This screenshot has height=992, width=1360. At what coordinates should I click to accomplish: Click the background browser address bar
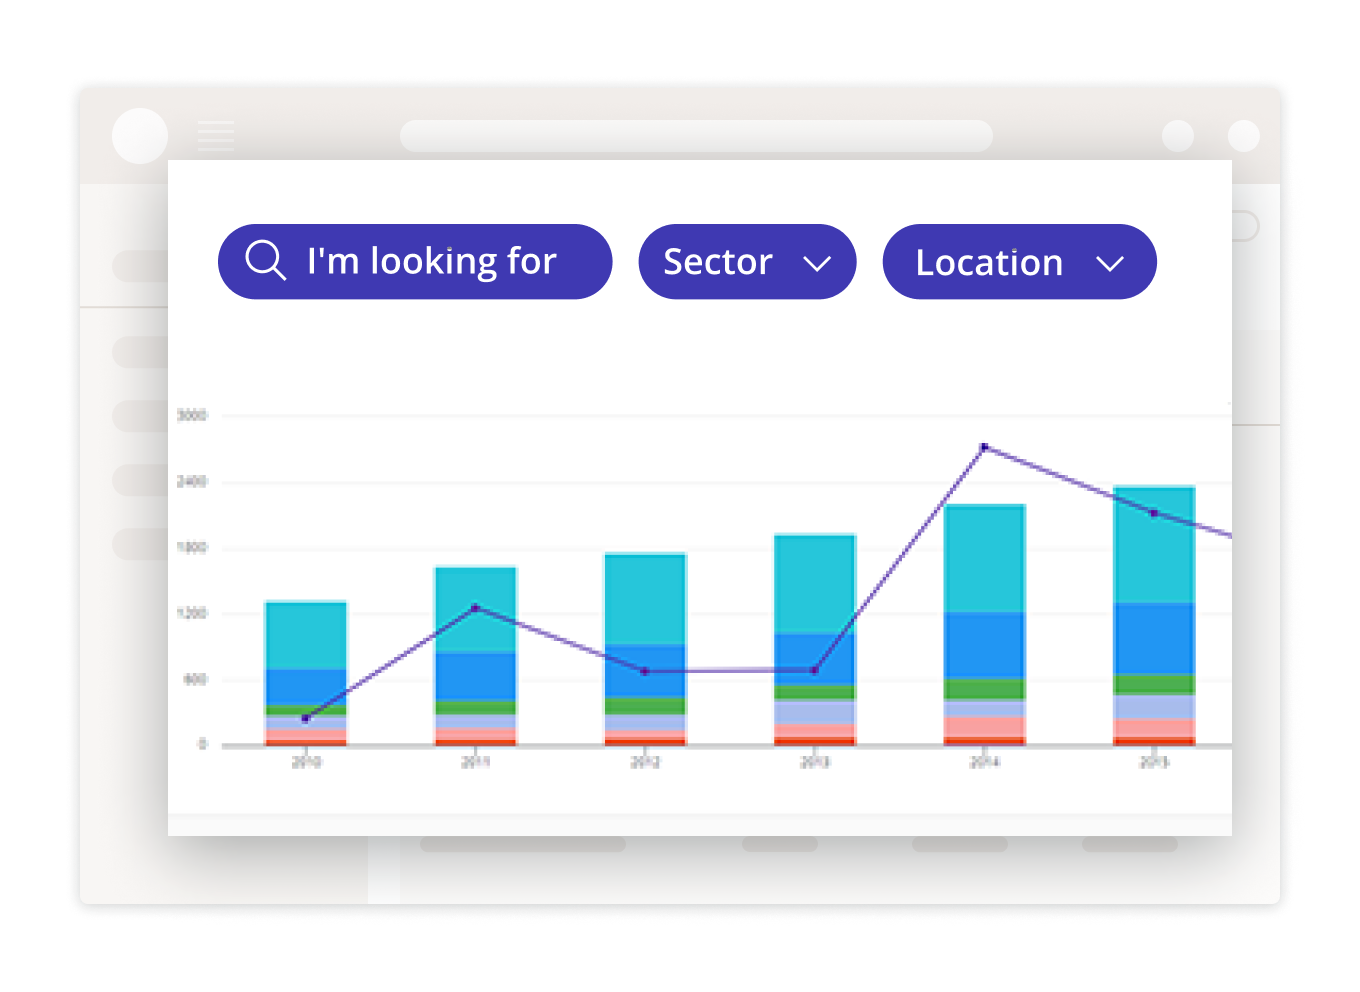point(696,135)
